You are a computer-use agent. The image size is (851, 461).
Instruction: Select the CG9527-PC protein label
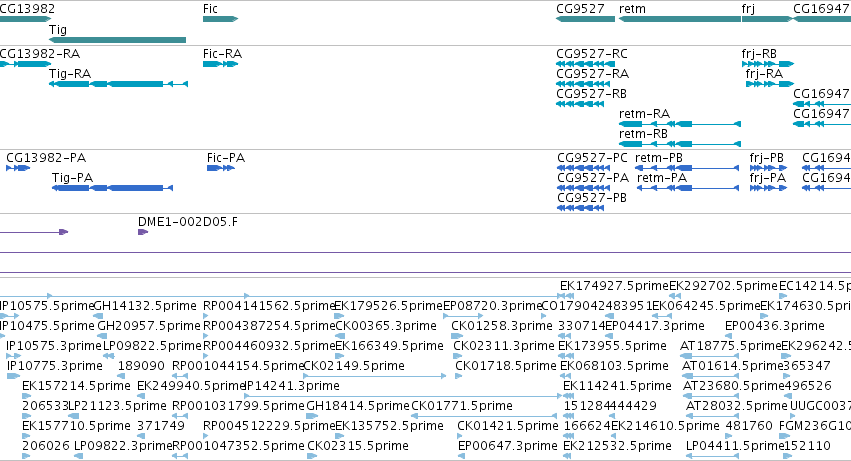592,158
